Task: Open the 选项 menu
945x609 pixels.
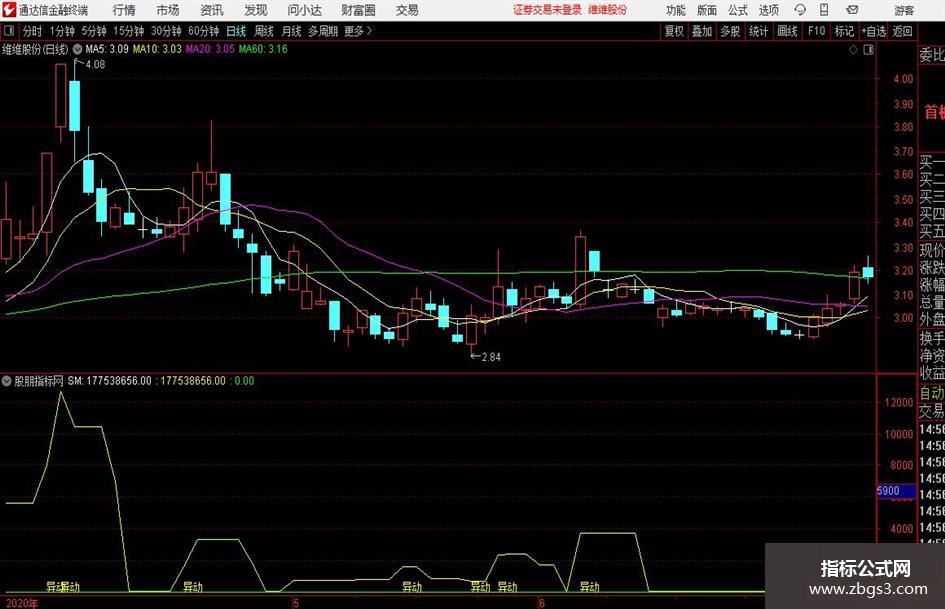Action: (x=768, y=10)
